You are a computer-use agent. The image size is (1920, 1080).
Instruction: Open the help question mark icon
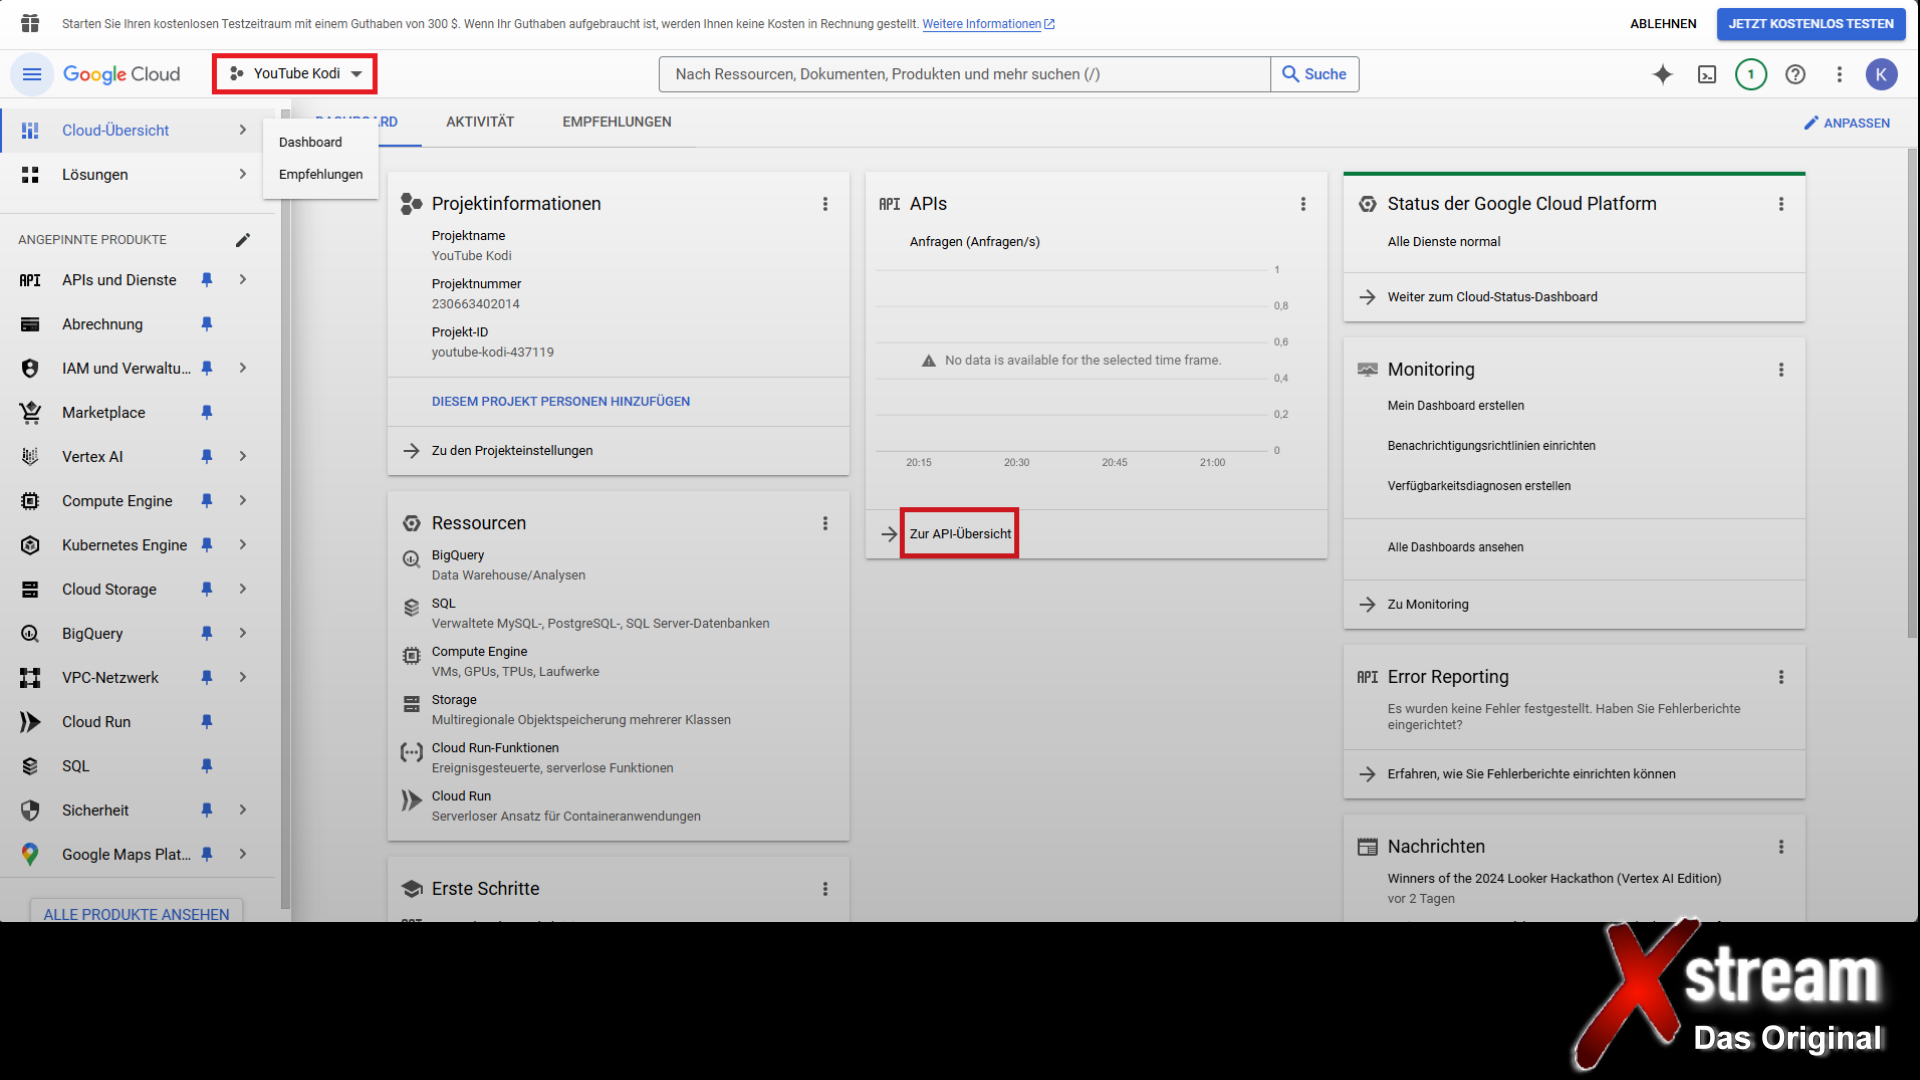(x=1795, y=74)
